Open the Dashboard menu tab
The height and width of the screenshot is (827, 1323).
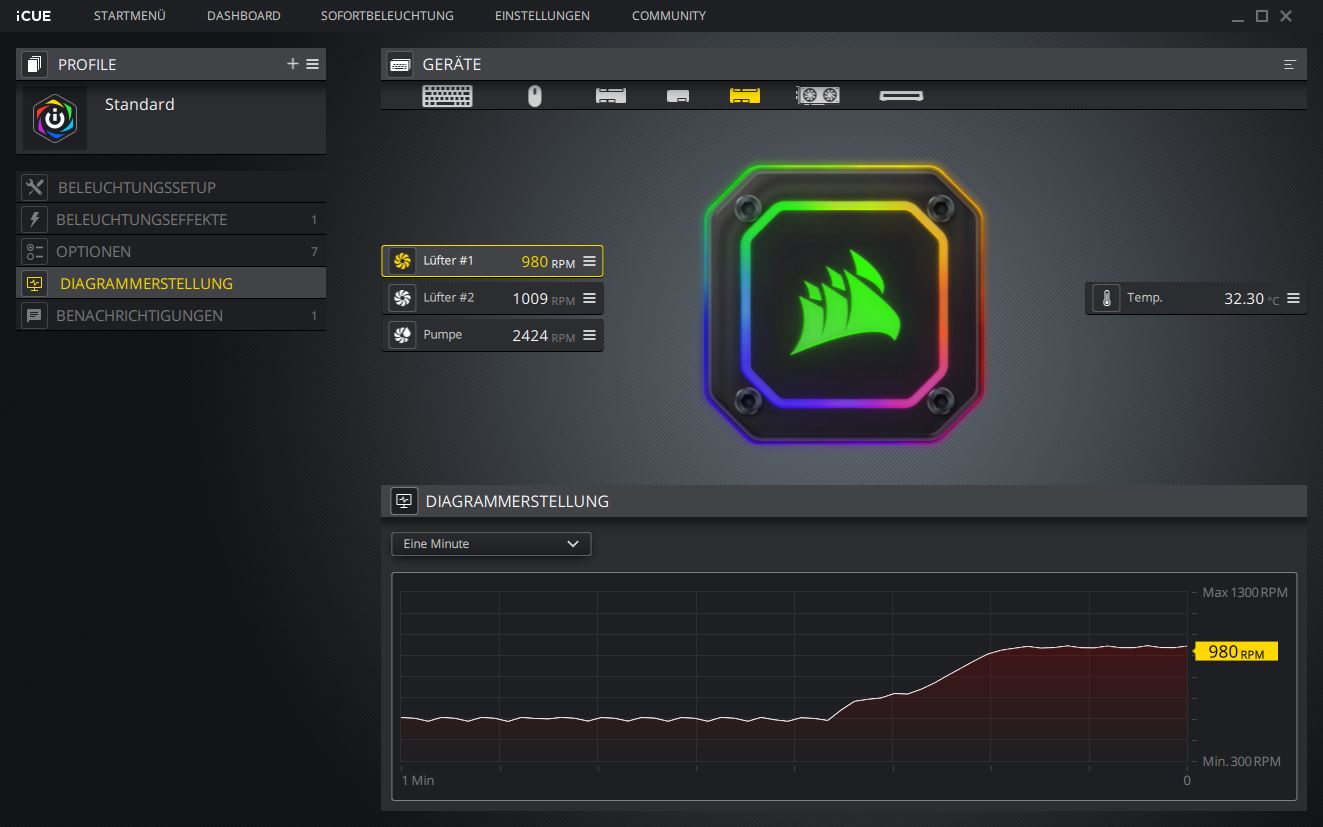[x=243, y=16]
